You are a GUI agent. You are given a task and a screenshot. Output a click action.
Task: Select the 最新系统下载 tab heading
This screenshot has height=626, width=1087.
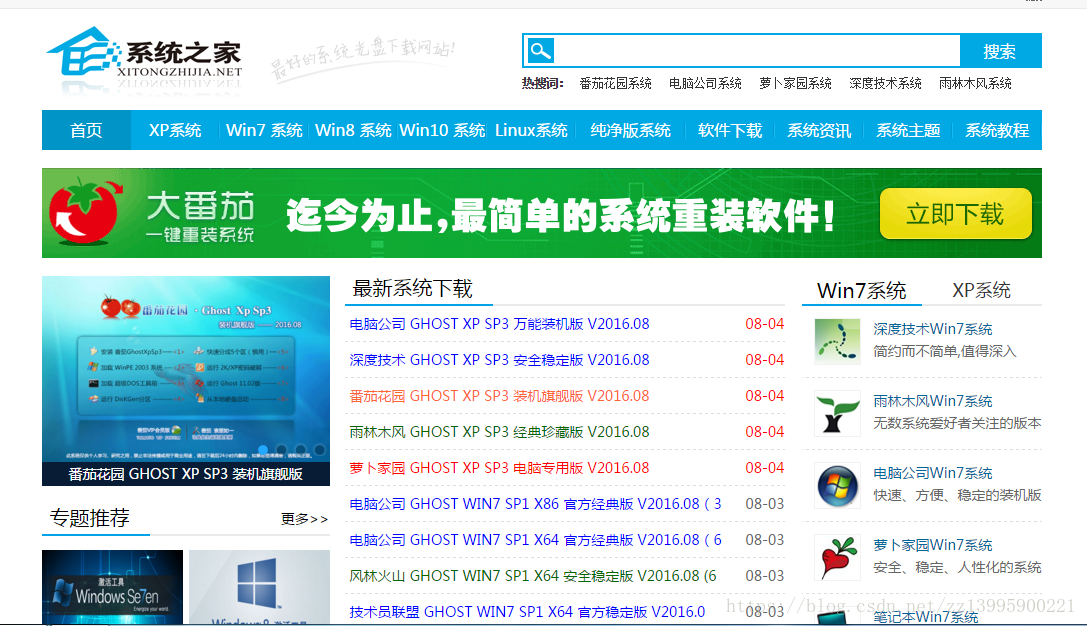(x=413, y=288)
